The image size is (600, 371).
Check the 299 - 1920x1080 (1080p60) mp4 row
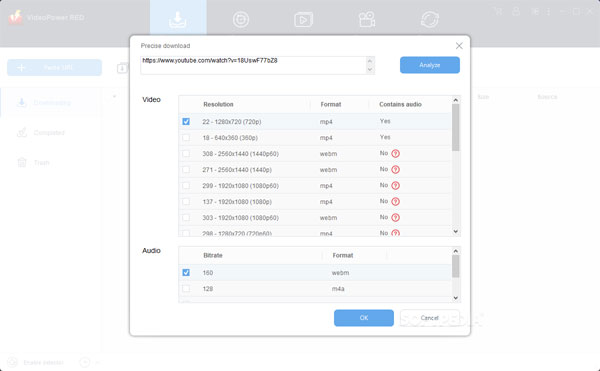[x=186, y=186]
